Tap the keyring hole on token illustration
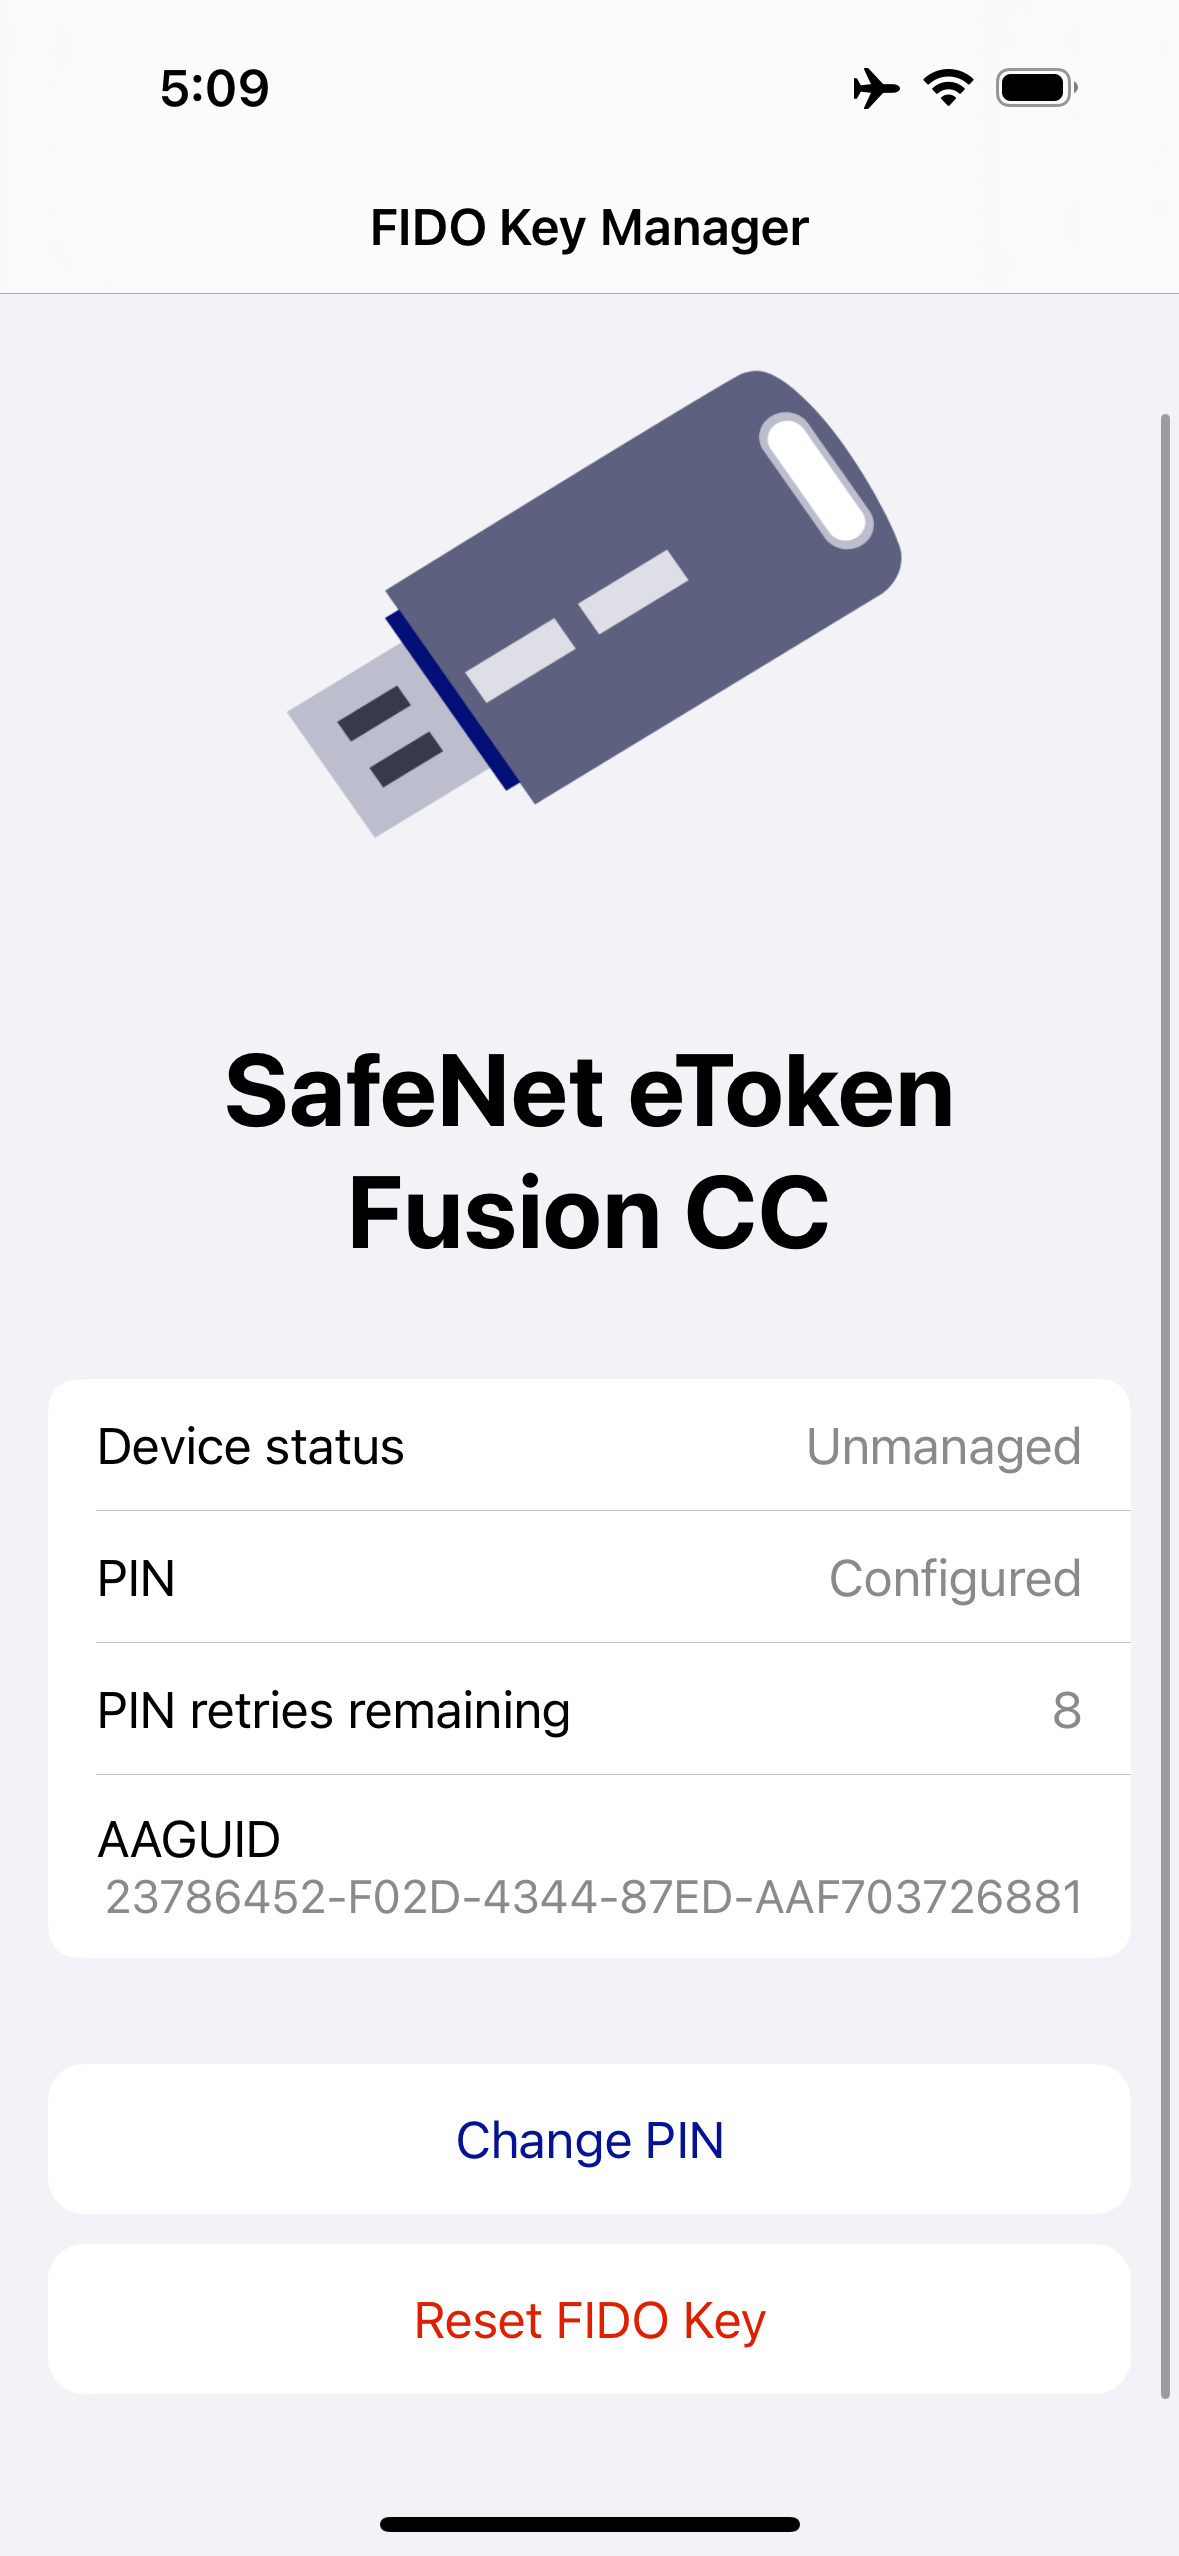The image size is (1179, 2556). [816, 482]
